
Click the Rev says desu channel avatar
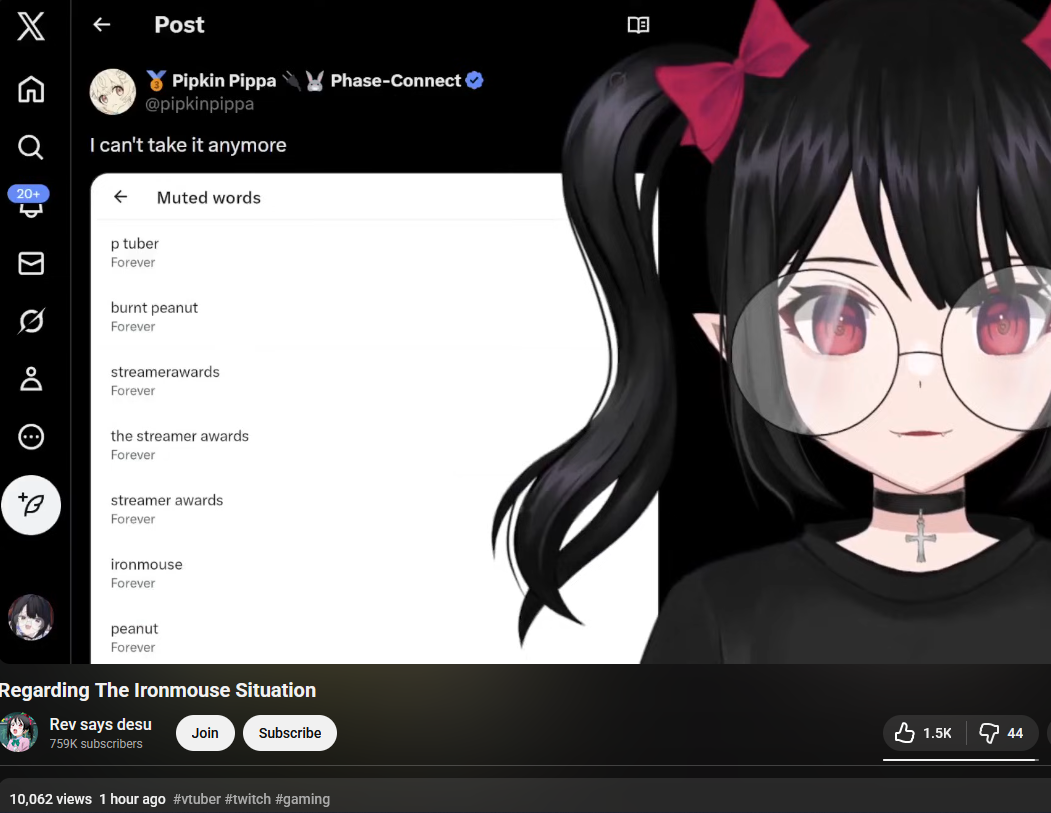18,733
